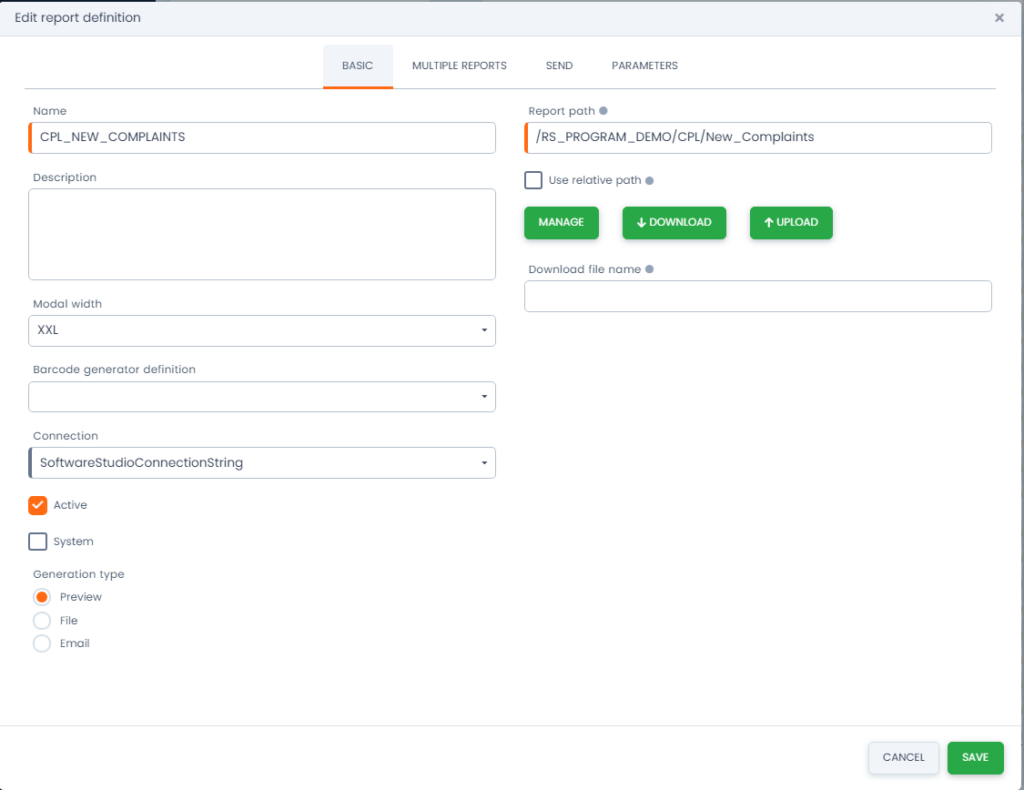Uncheck the Active checkbox
This screenshot has width=1024, height=790.
(38, 506)
